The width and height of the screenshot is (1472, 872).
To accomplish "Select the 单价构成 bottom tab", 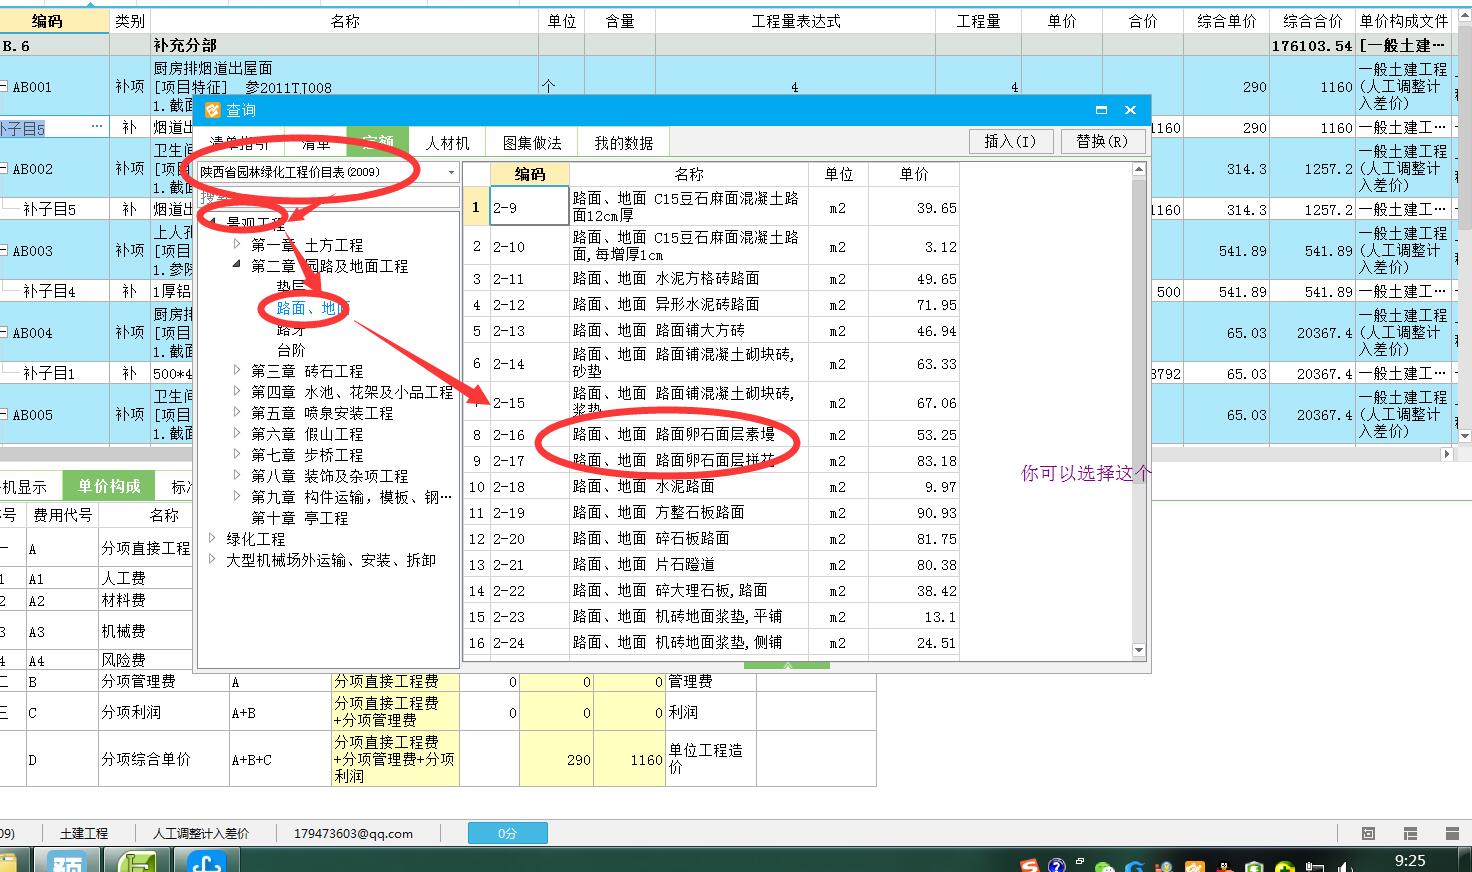I will point(109,486).
